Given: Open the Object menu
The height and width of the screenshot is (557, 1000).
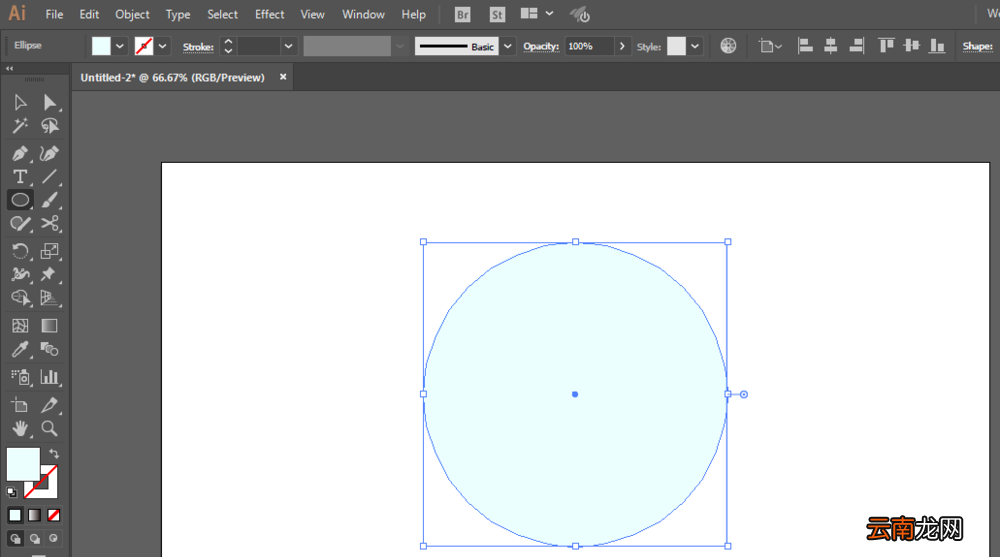Looking at the screenshot, I should tap(132, 14).
